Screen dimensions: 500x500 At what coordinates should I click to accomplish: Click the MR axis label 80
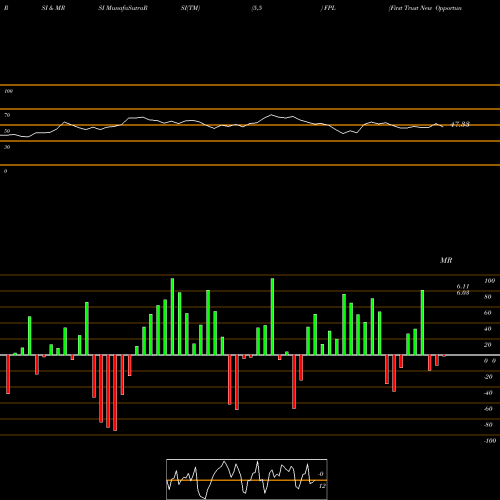(x=488, y=297)
